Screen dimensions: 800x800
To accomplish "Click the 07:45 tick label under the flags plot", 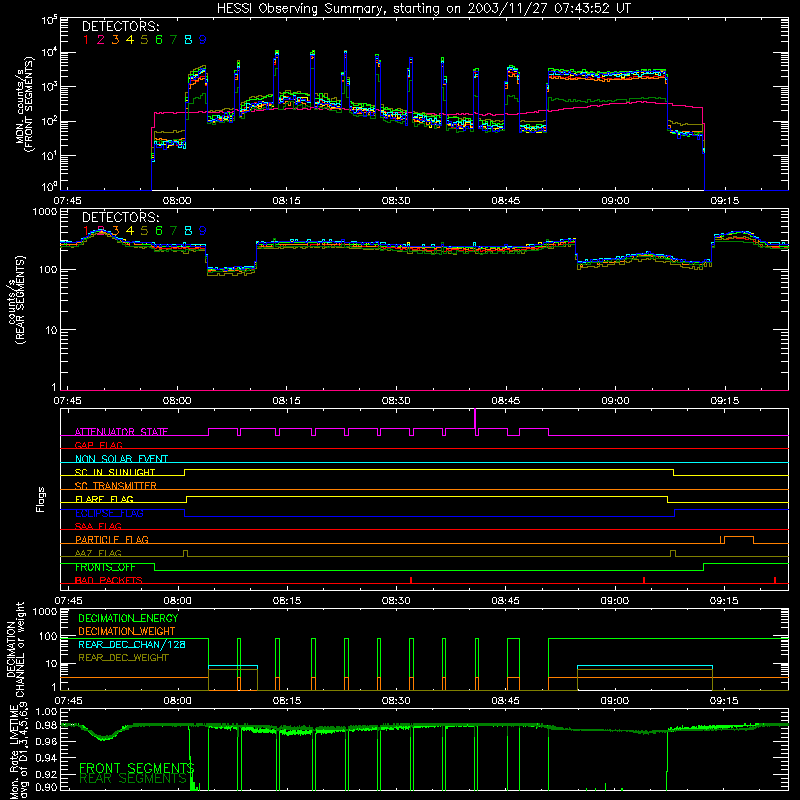I will [x=68, y=601].
